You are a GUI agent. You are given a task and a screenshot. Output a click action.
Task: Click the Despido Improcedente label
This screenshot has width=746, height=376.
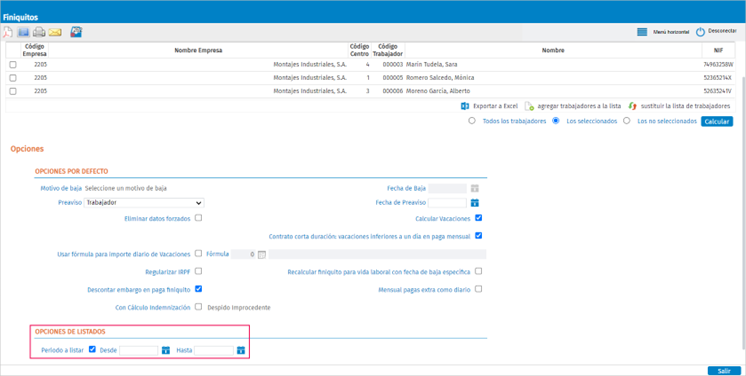239,308
